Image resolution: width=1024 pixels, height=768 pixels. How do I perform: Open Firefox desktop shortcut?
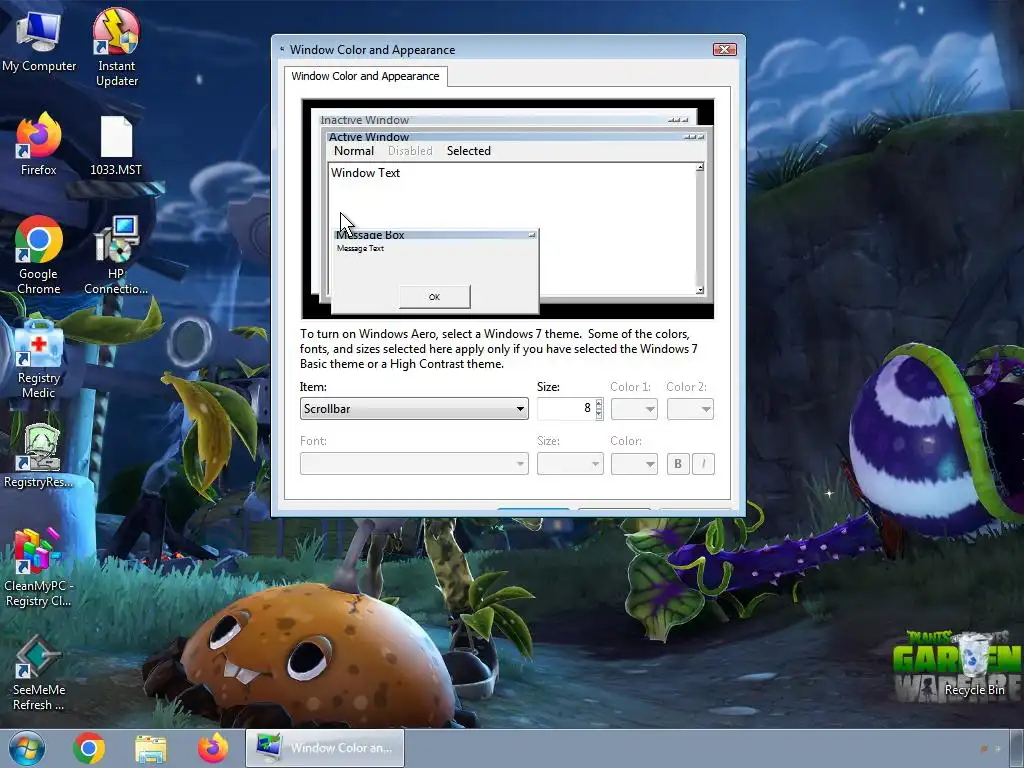[x=39, y=144]
